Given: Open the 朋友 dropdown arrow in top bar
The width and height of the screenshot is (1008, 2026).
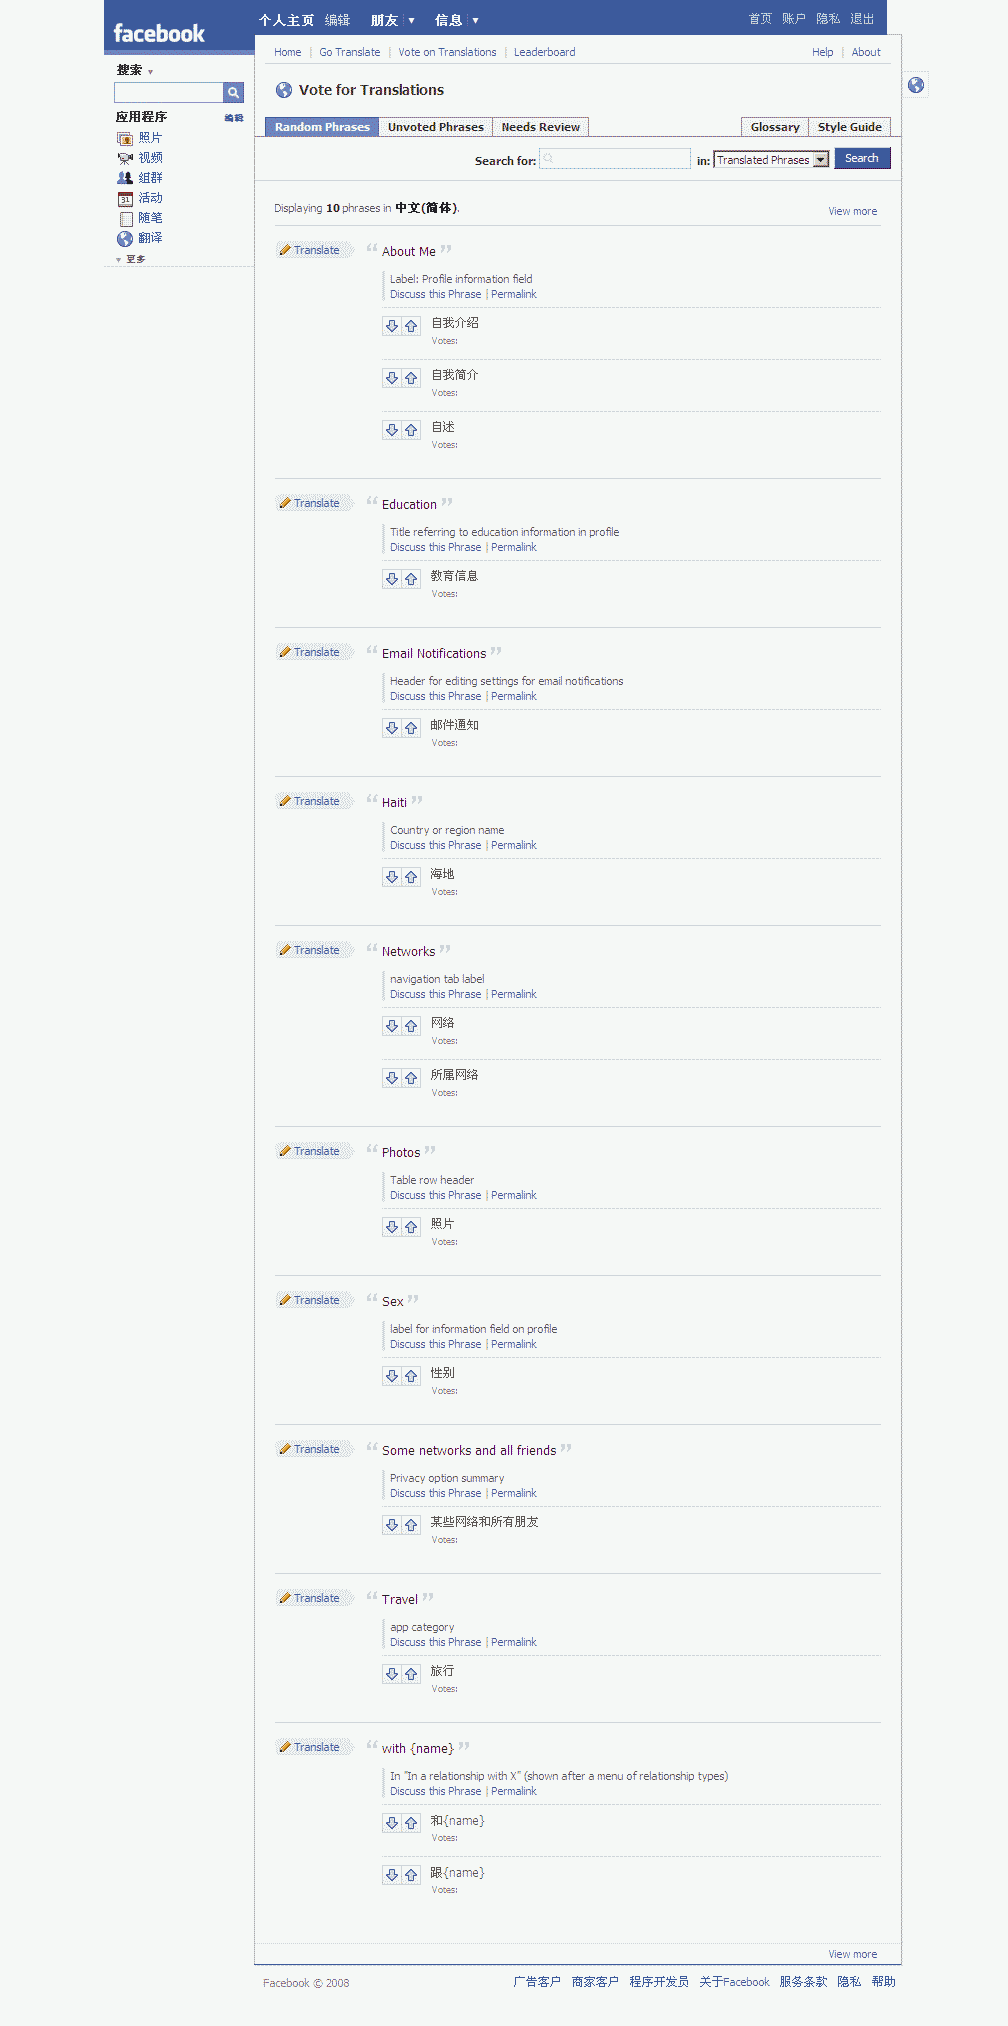Looking at the screenshot, I should (x=411, y=20).
